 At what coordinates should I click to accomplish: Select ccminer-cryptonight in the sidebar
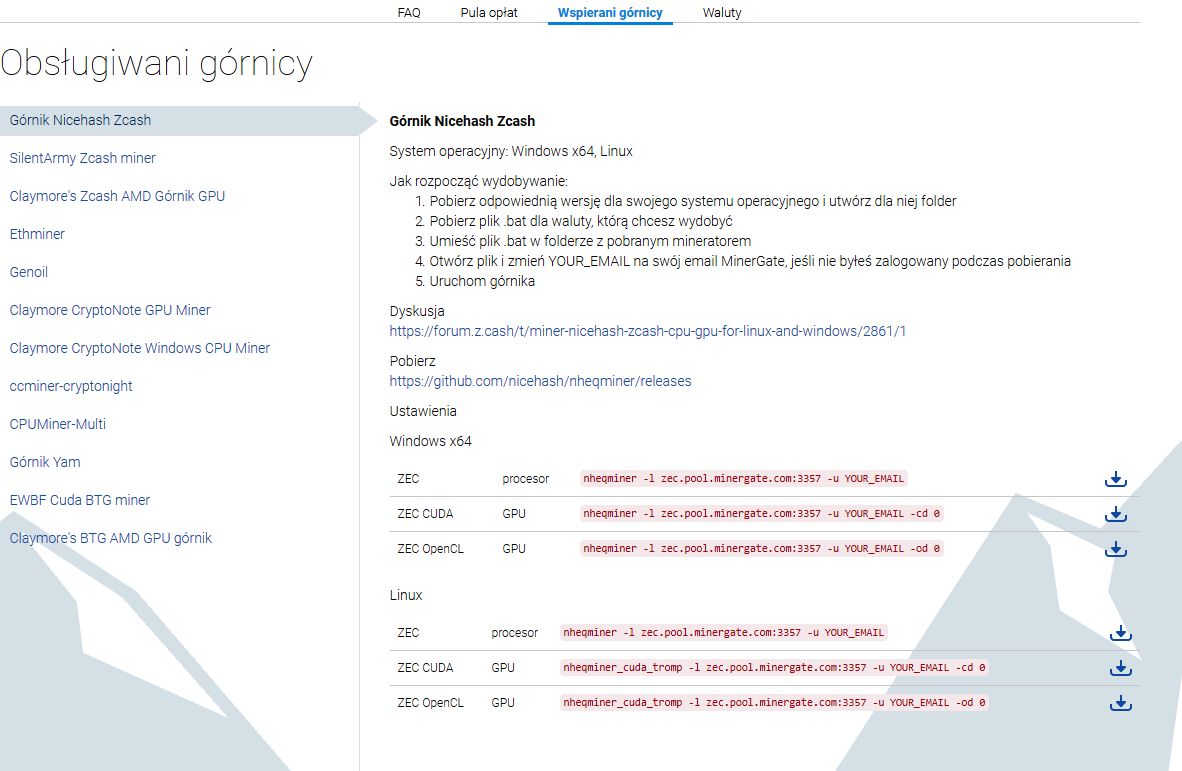(71, 386)
